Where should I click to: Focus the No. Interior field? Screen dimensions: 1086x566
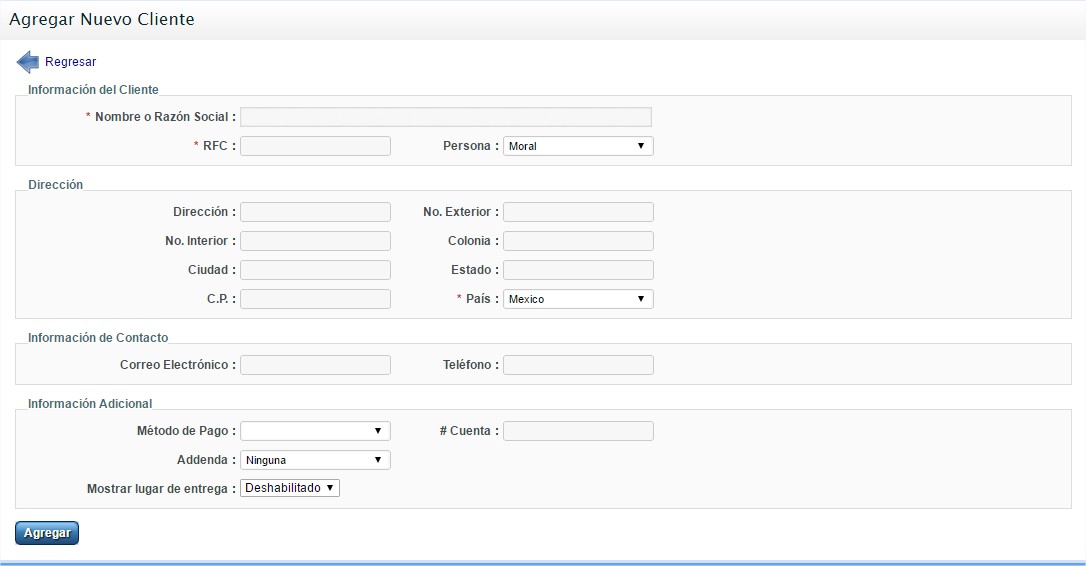pos(315,241)
